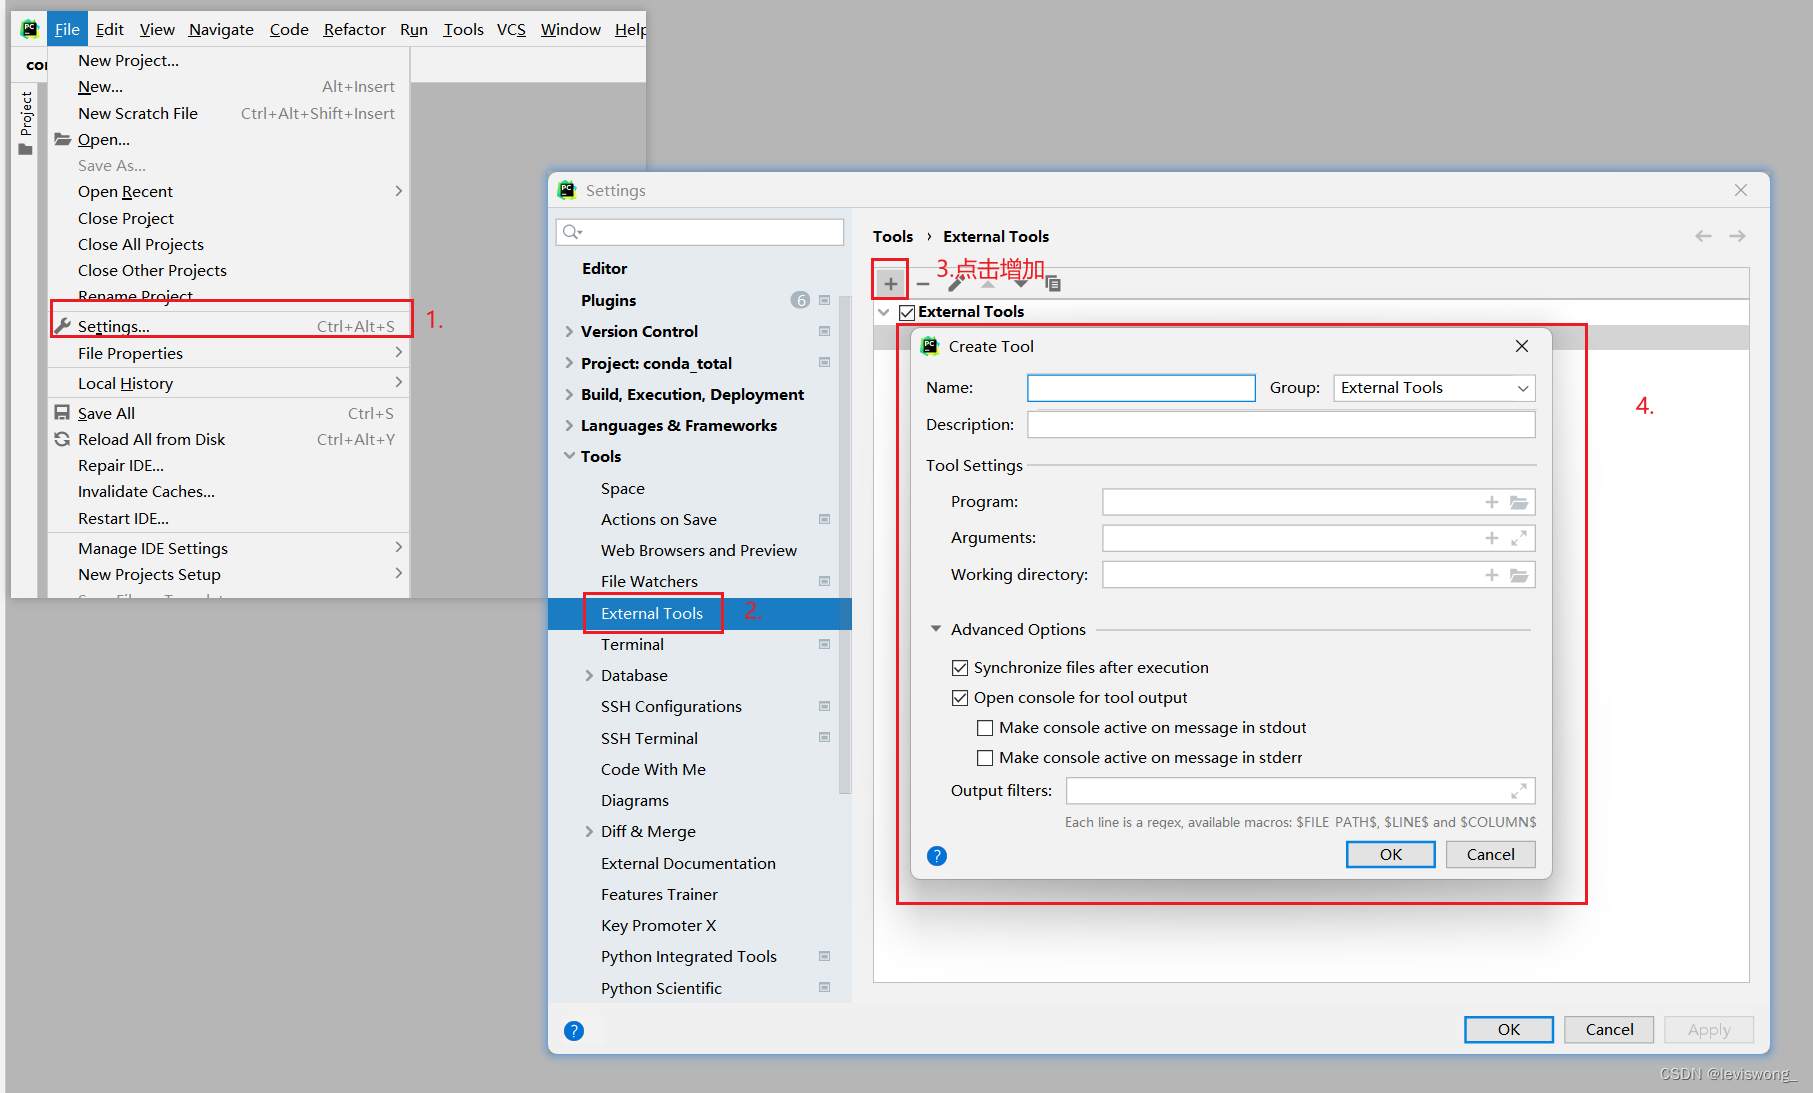The height and width of the screenshot is (1093, 1813).
Task: Open help in the Create Tool dialog
Action: [x=937, y=856]
